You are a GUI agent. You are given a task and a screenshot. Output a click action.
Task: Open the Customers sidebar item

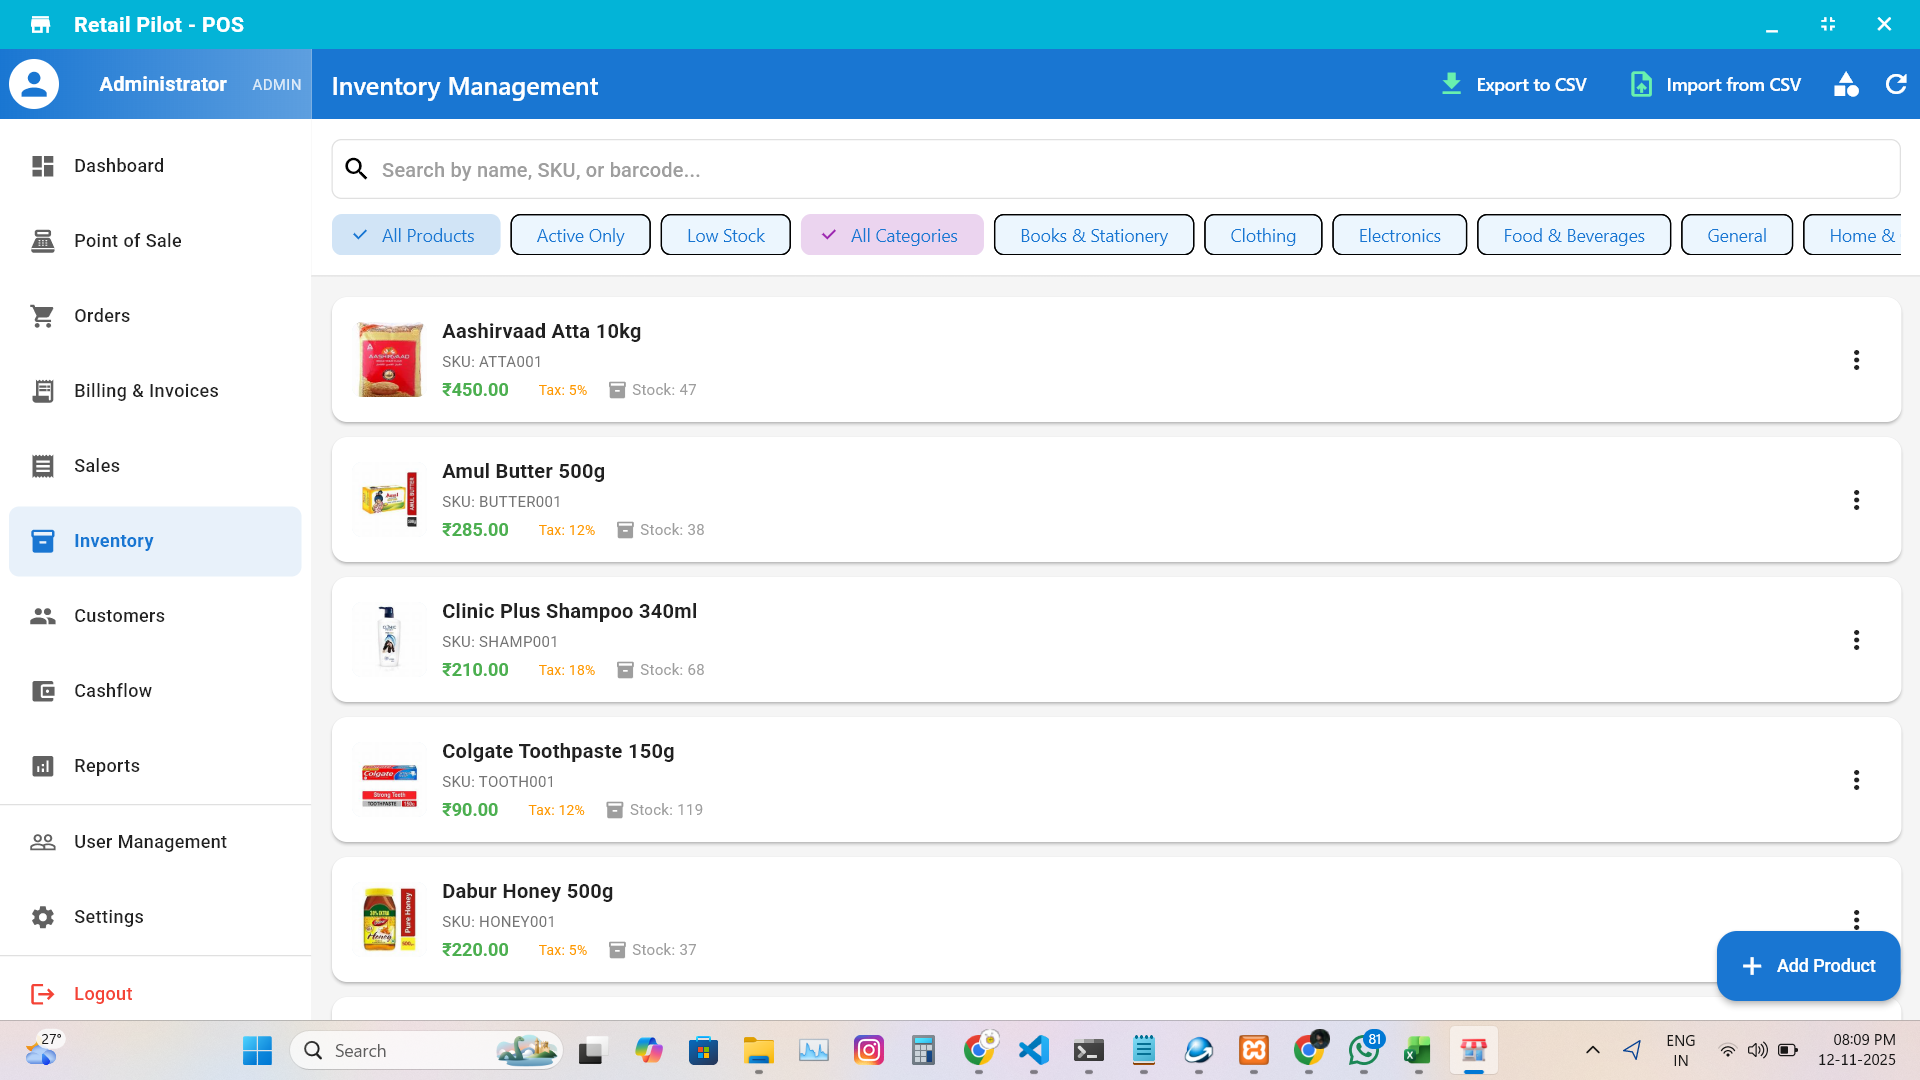pos(119,616)
